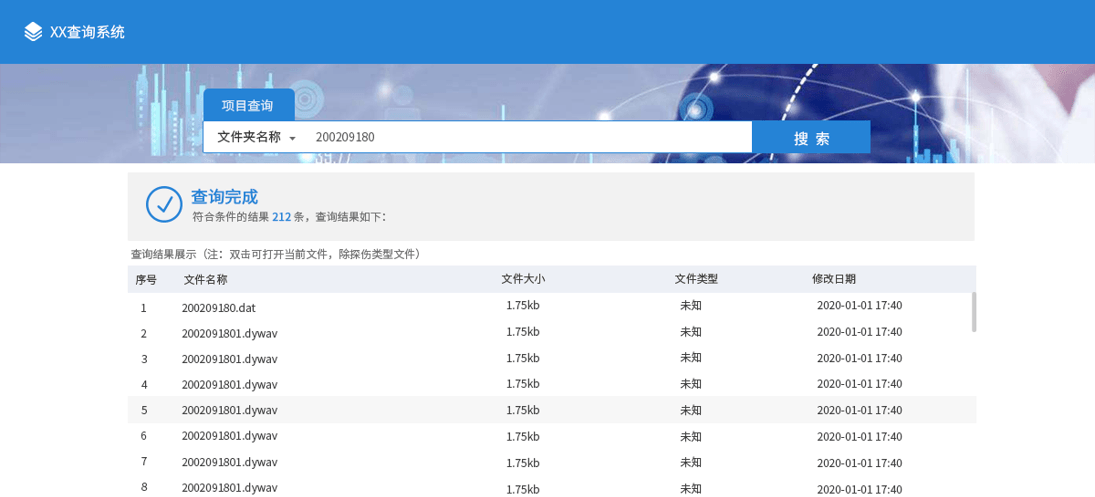
Task: Click the result count 212 text
Action: [x=281, y=217]
